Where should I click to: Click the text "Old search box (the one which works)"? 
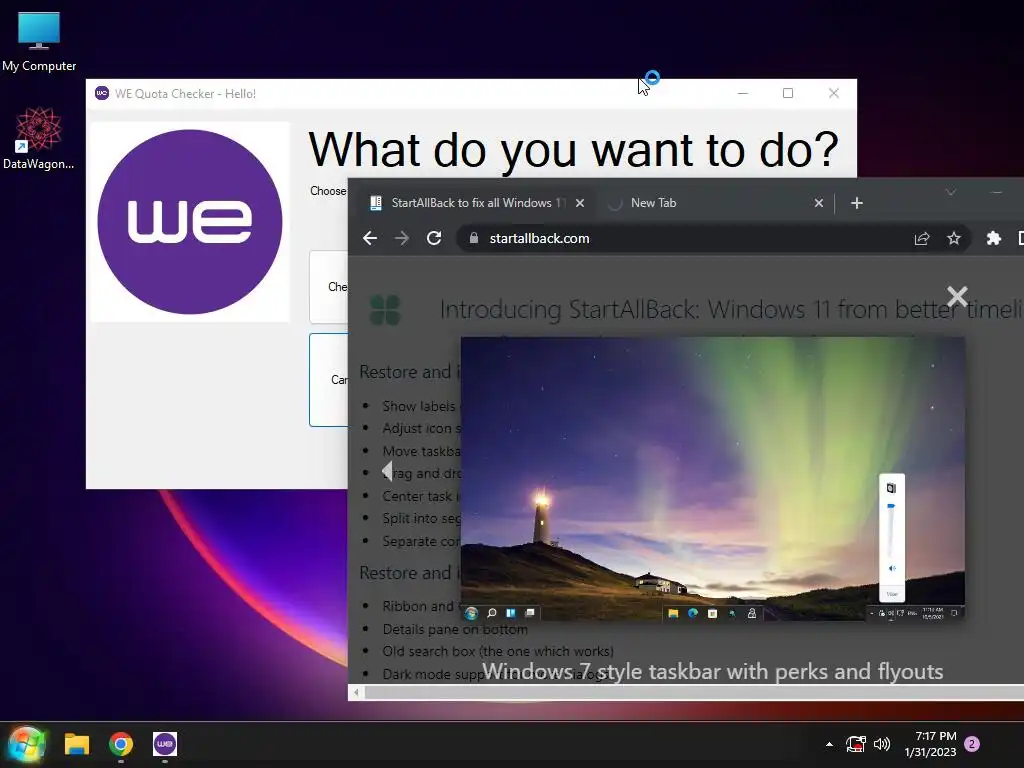pos(498,651)
